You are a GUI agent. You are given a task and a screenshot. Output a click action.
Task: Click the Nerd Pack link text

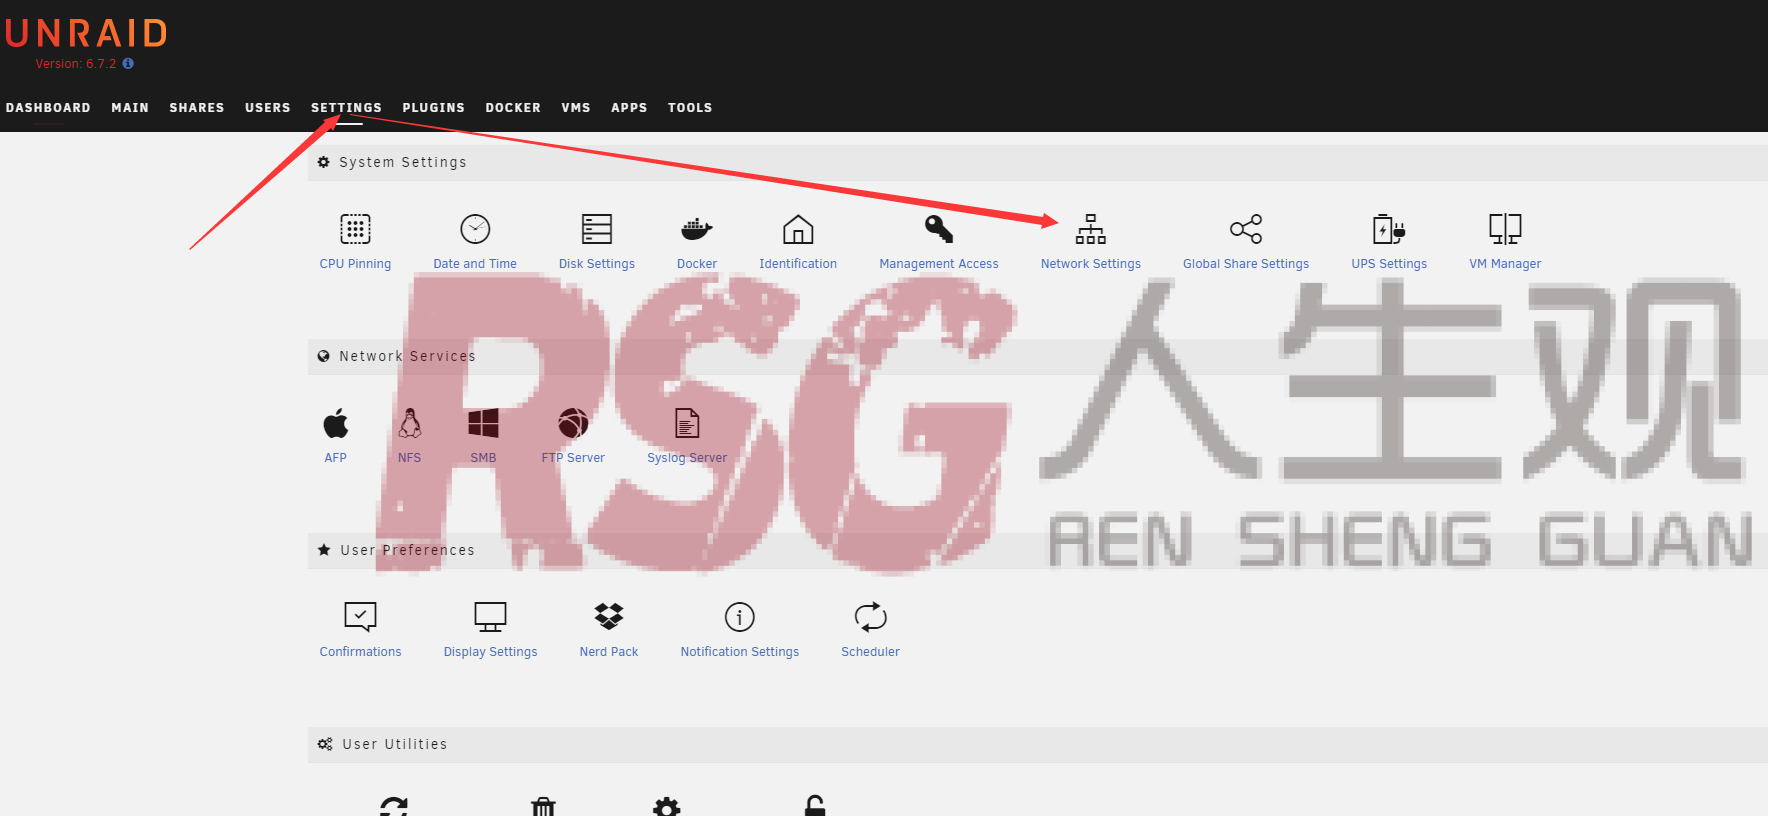click(609, 652)
